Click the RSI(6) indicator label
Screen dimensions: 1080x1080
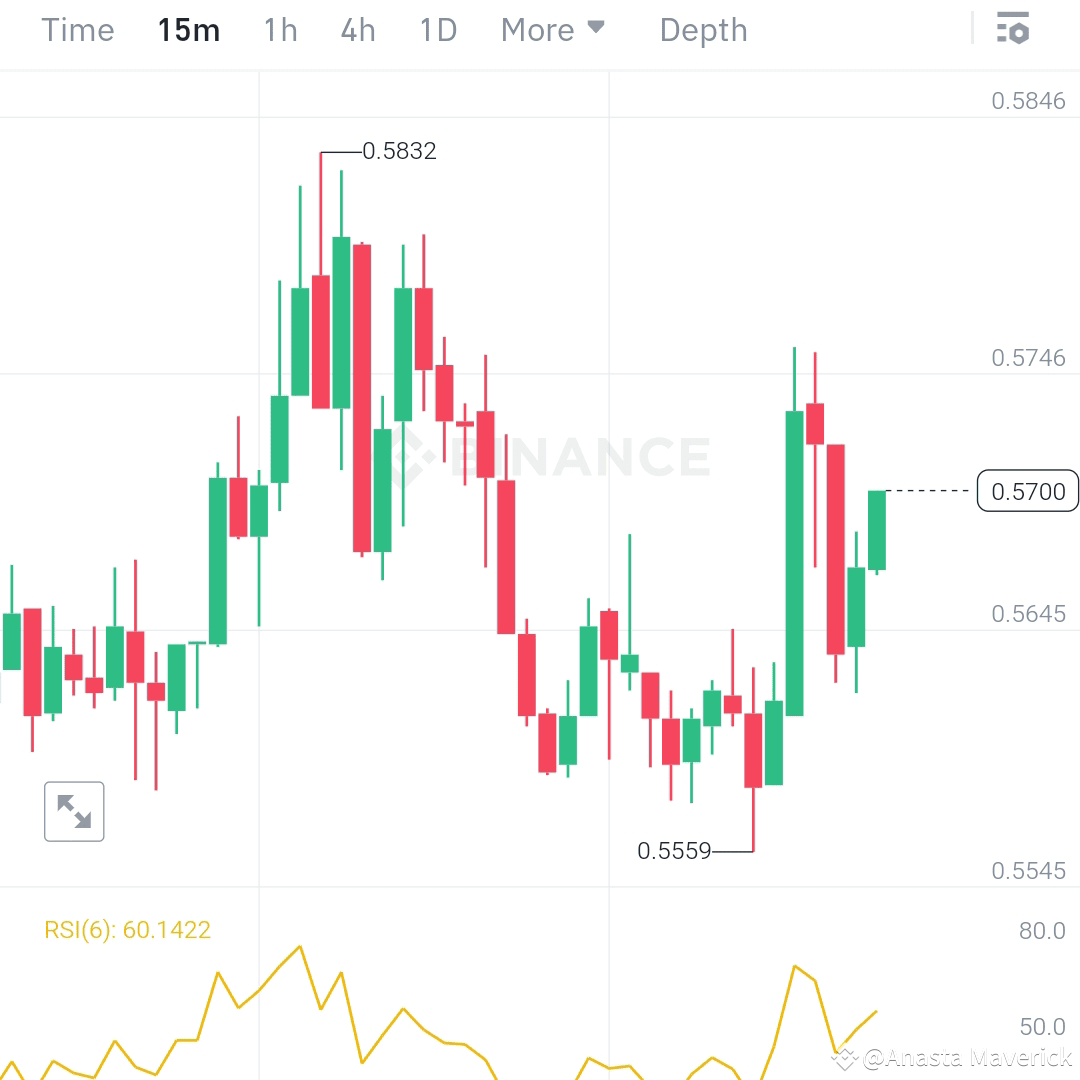(128, 929)
